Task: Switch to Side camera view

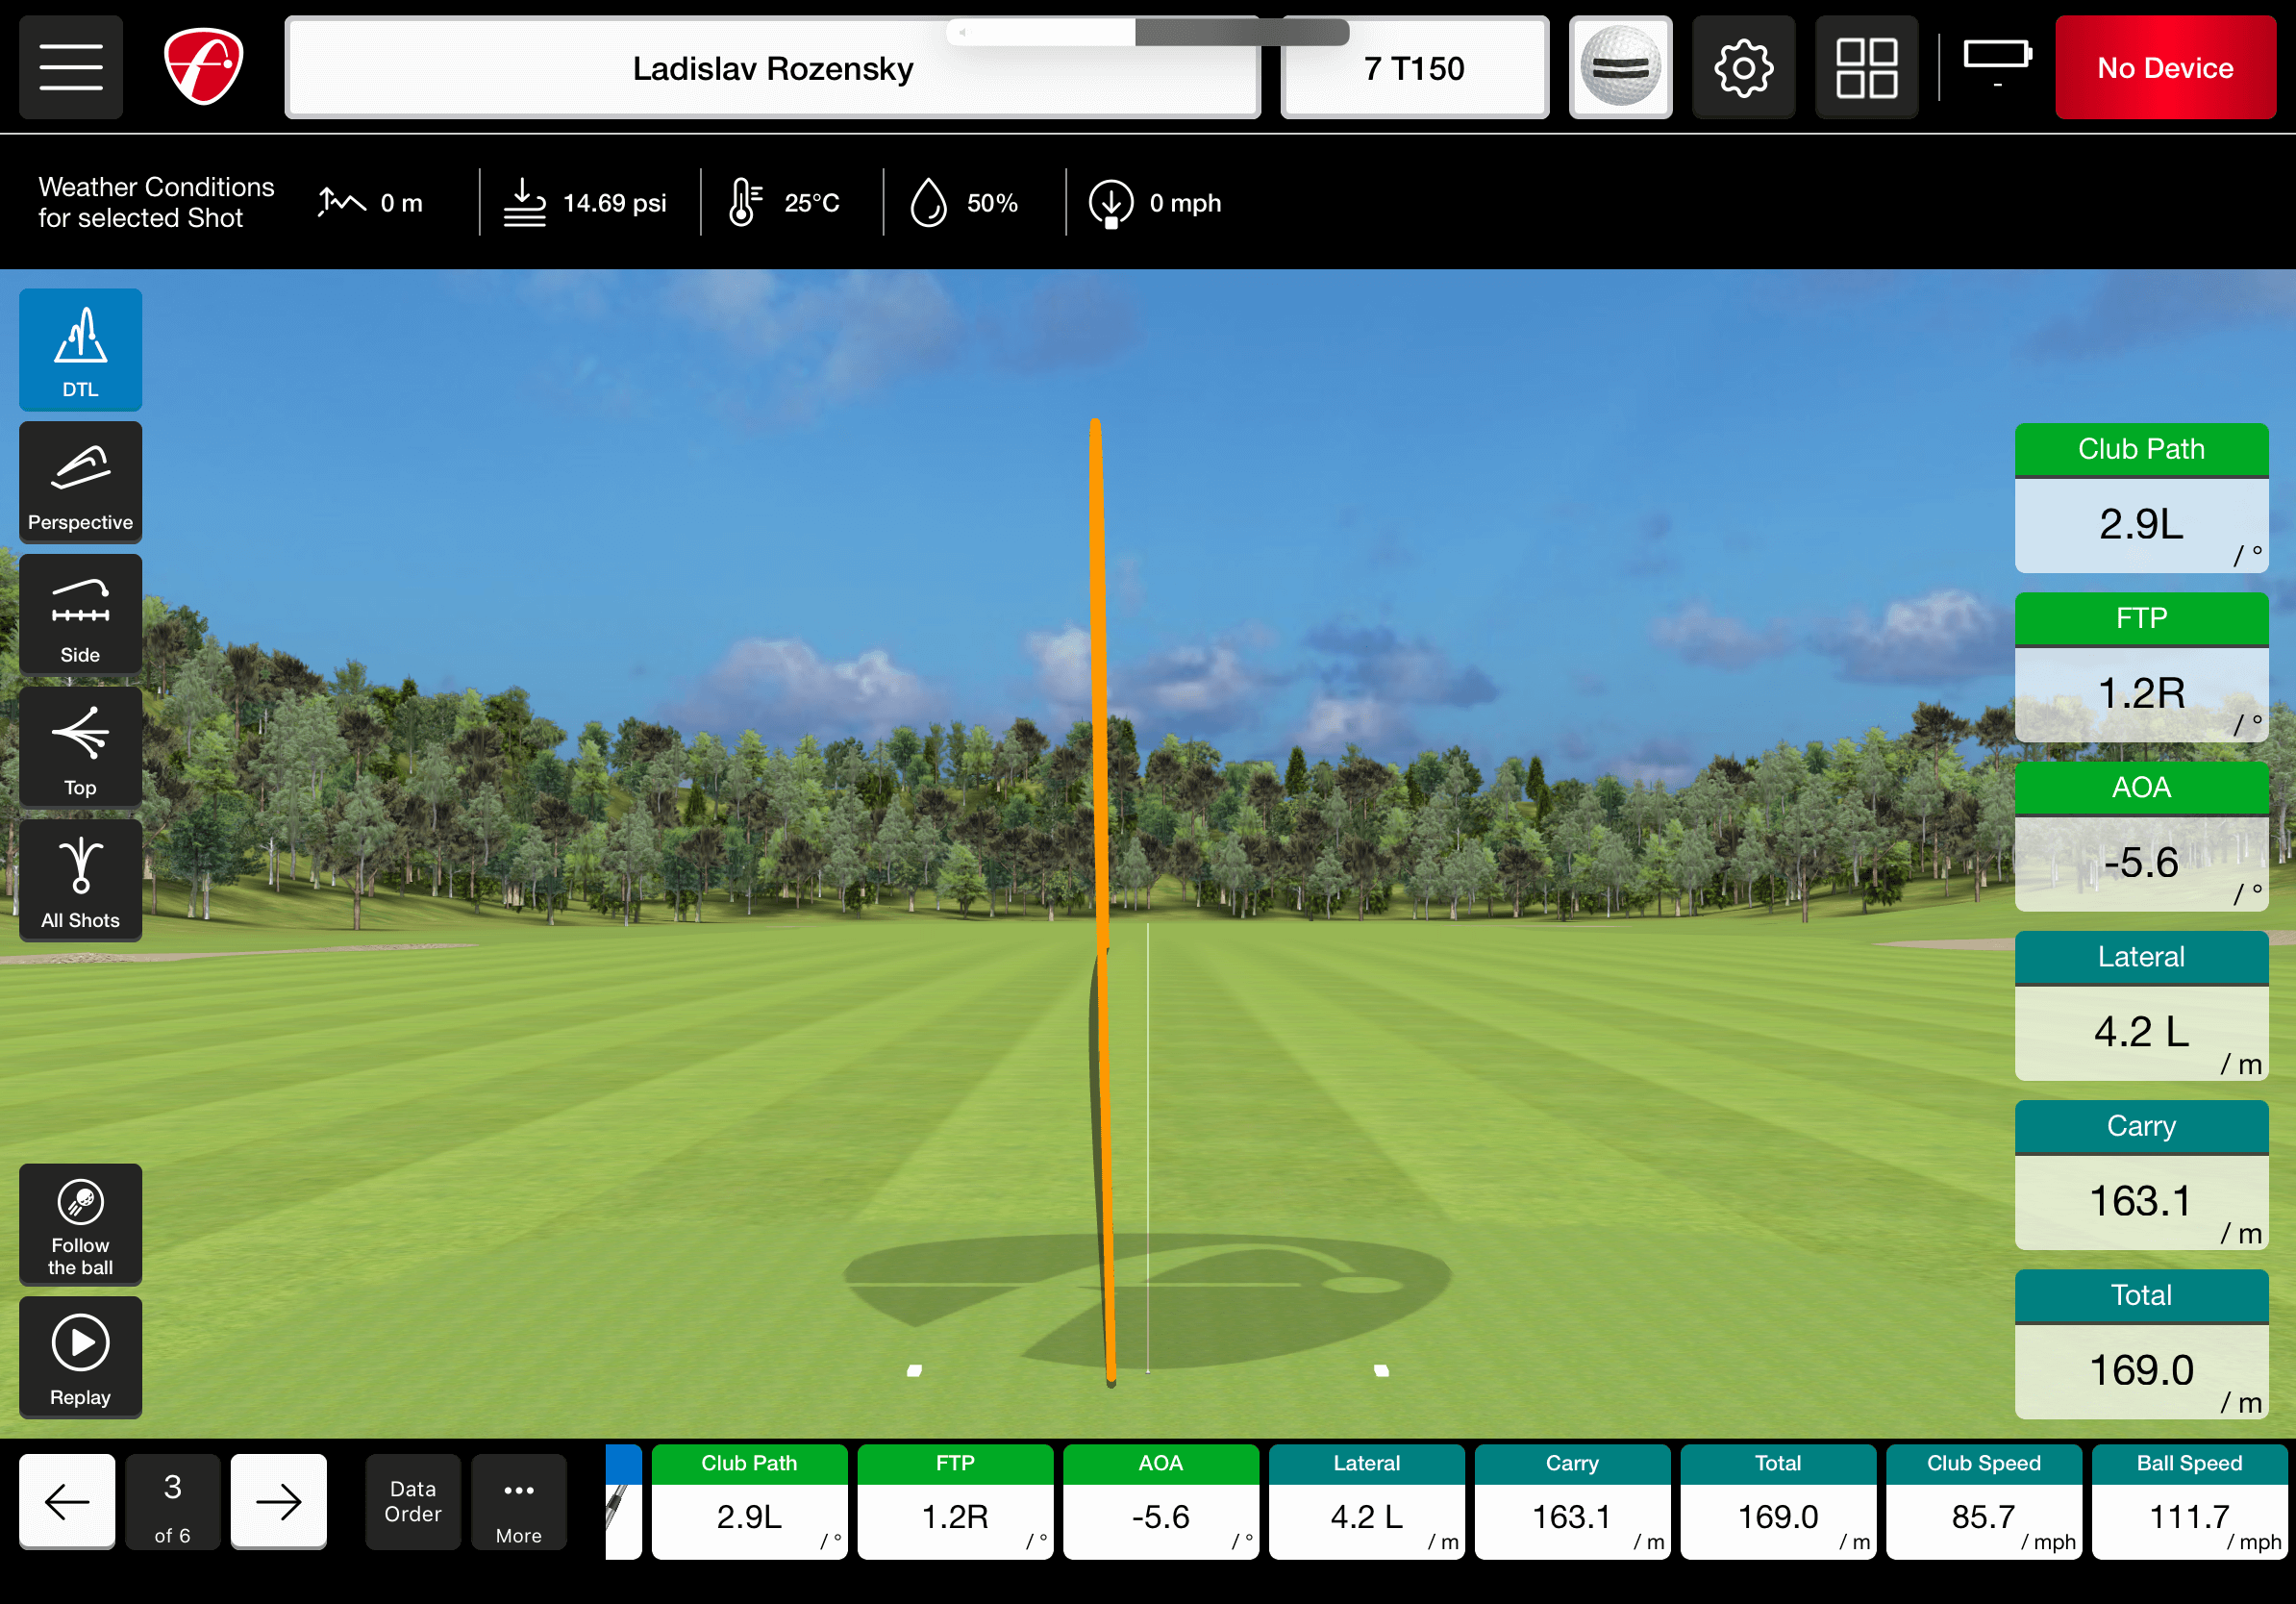Action: [x=80, y=615]
